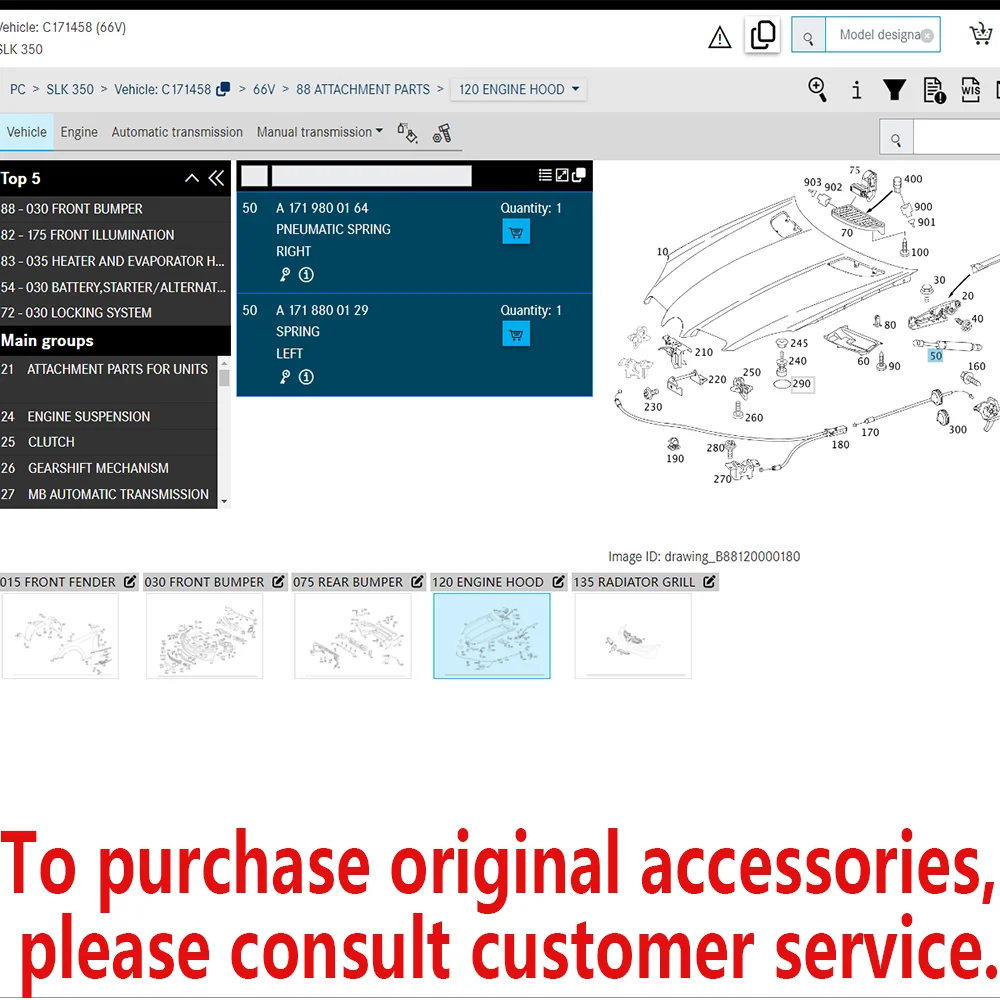Click the Model designation input field
Screen dimensions: 1000x1000
(883, 35)
